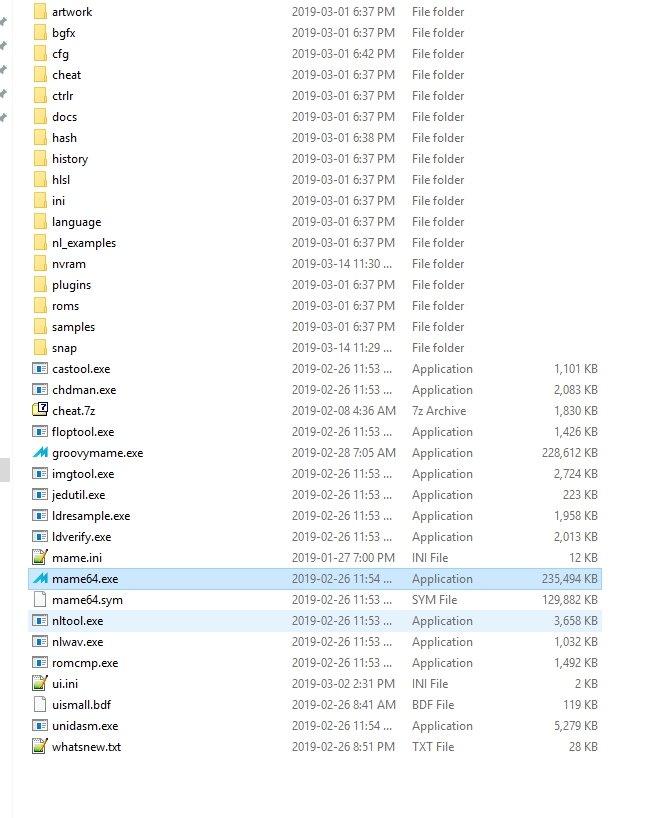Screen dimensions: 651x818
Task: Select the ldresample.exe file name
Action: point(91,516)
